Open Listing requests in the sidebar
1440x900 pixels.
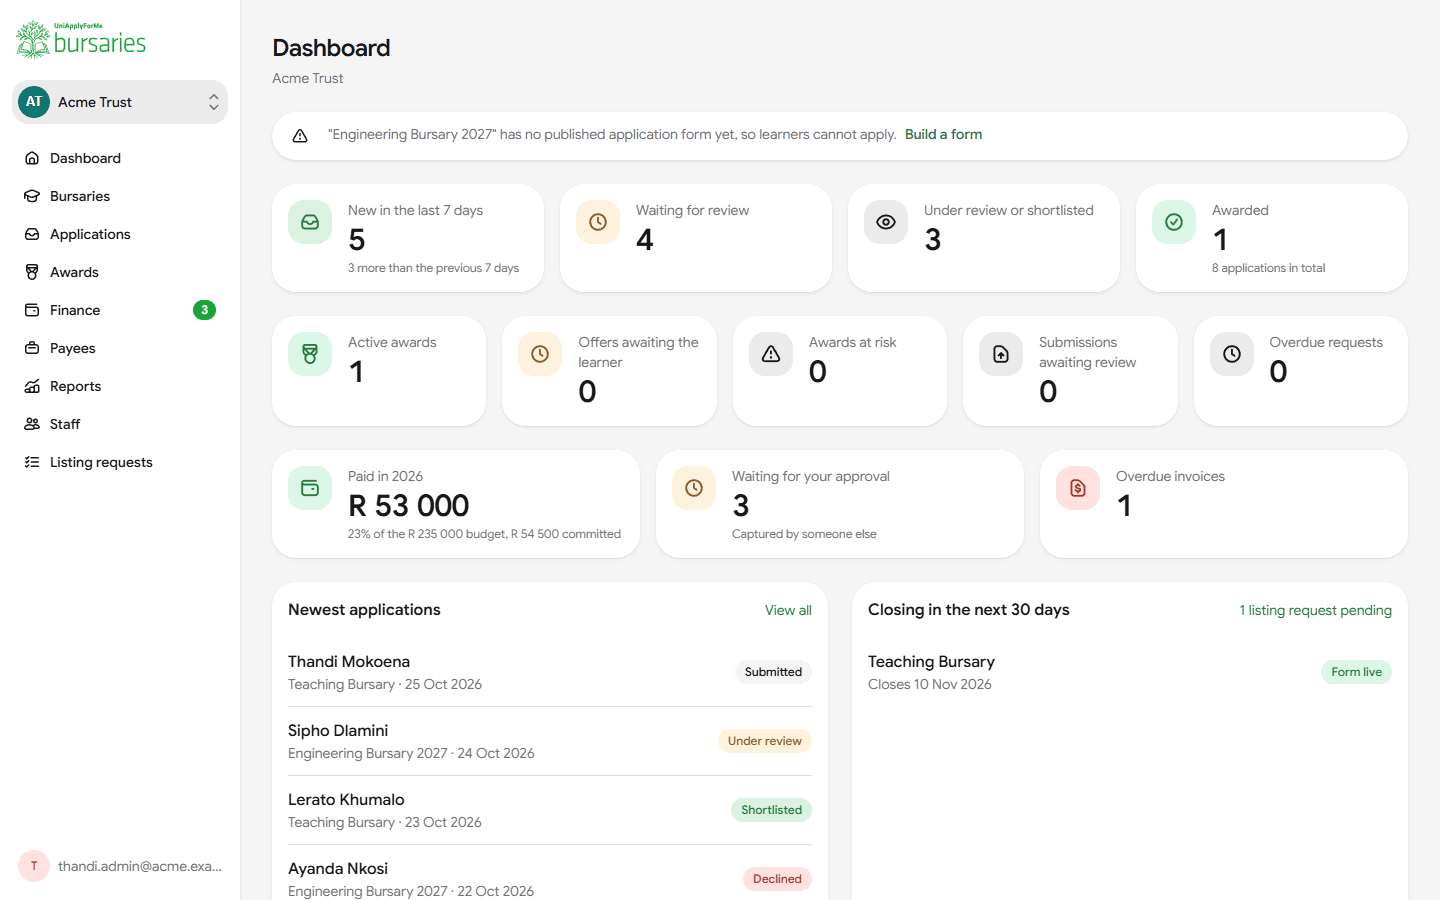(120, 462)
